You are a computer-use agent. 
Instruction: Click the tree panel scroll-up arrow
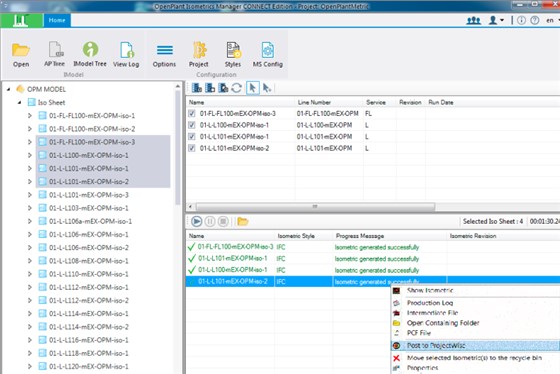[x=178, y=86]
